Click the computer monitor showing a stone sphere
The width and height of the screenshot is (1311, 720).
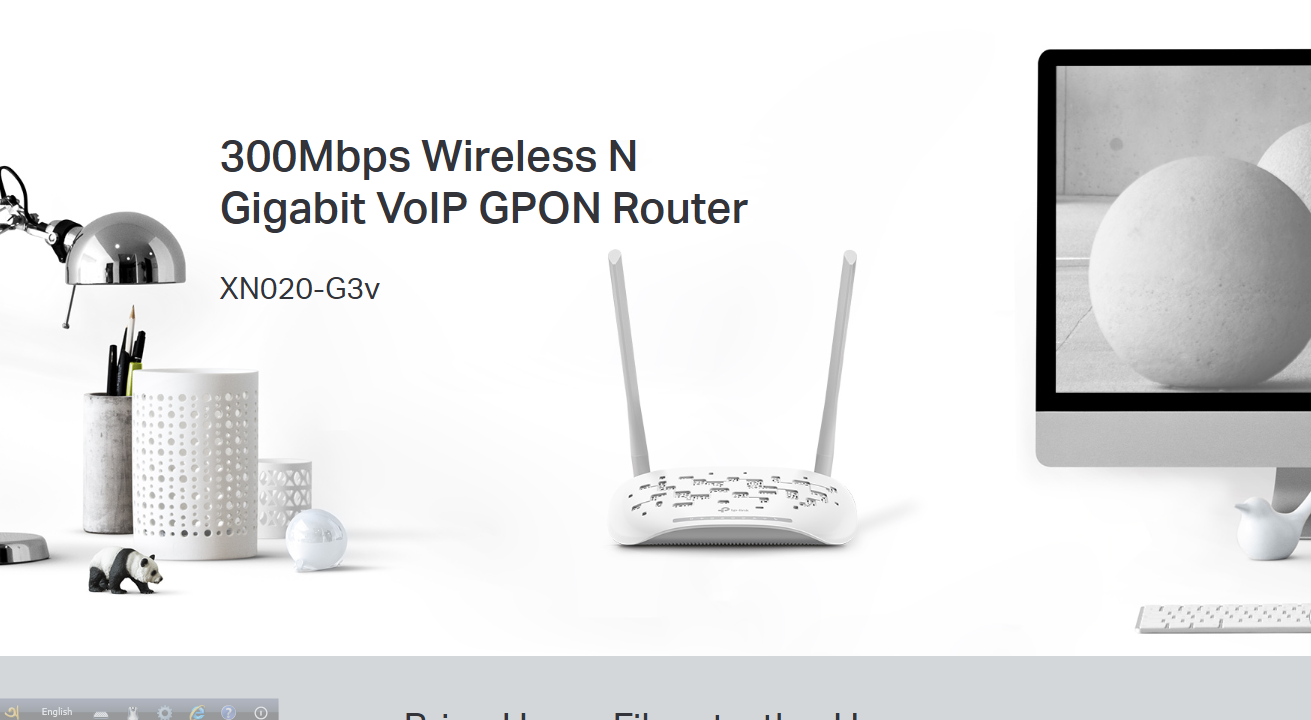click(1175, 258)
